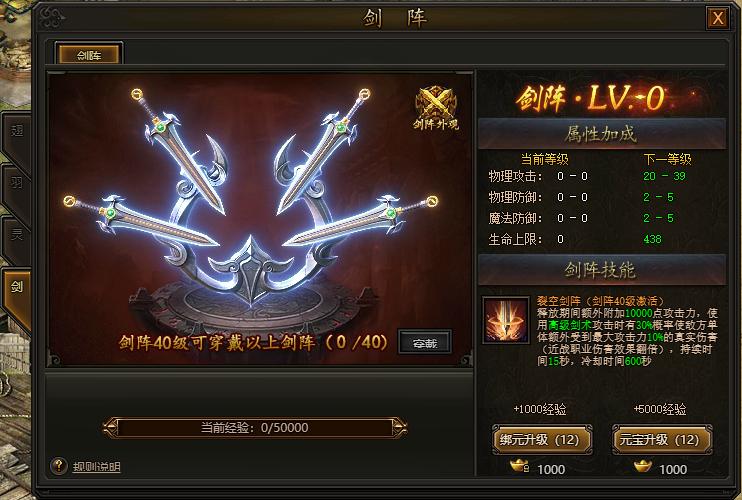Click gold ingot icon below 元宝升级

[x=642, y=466]
